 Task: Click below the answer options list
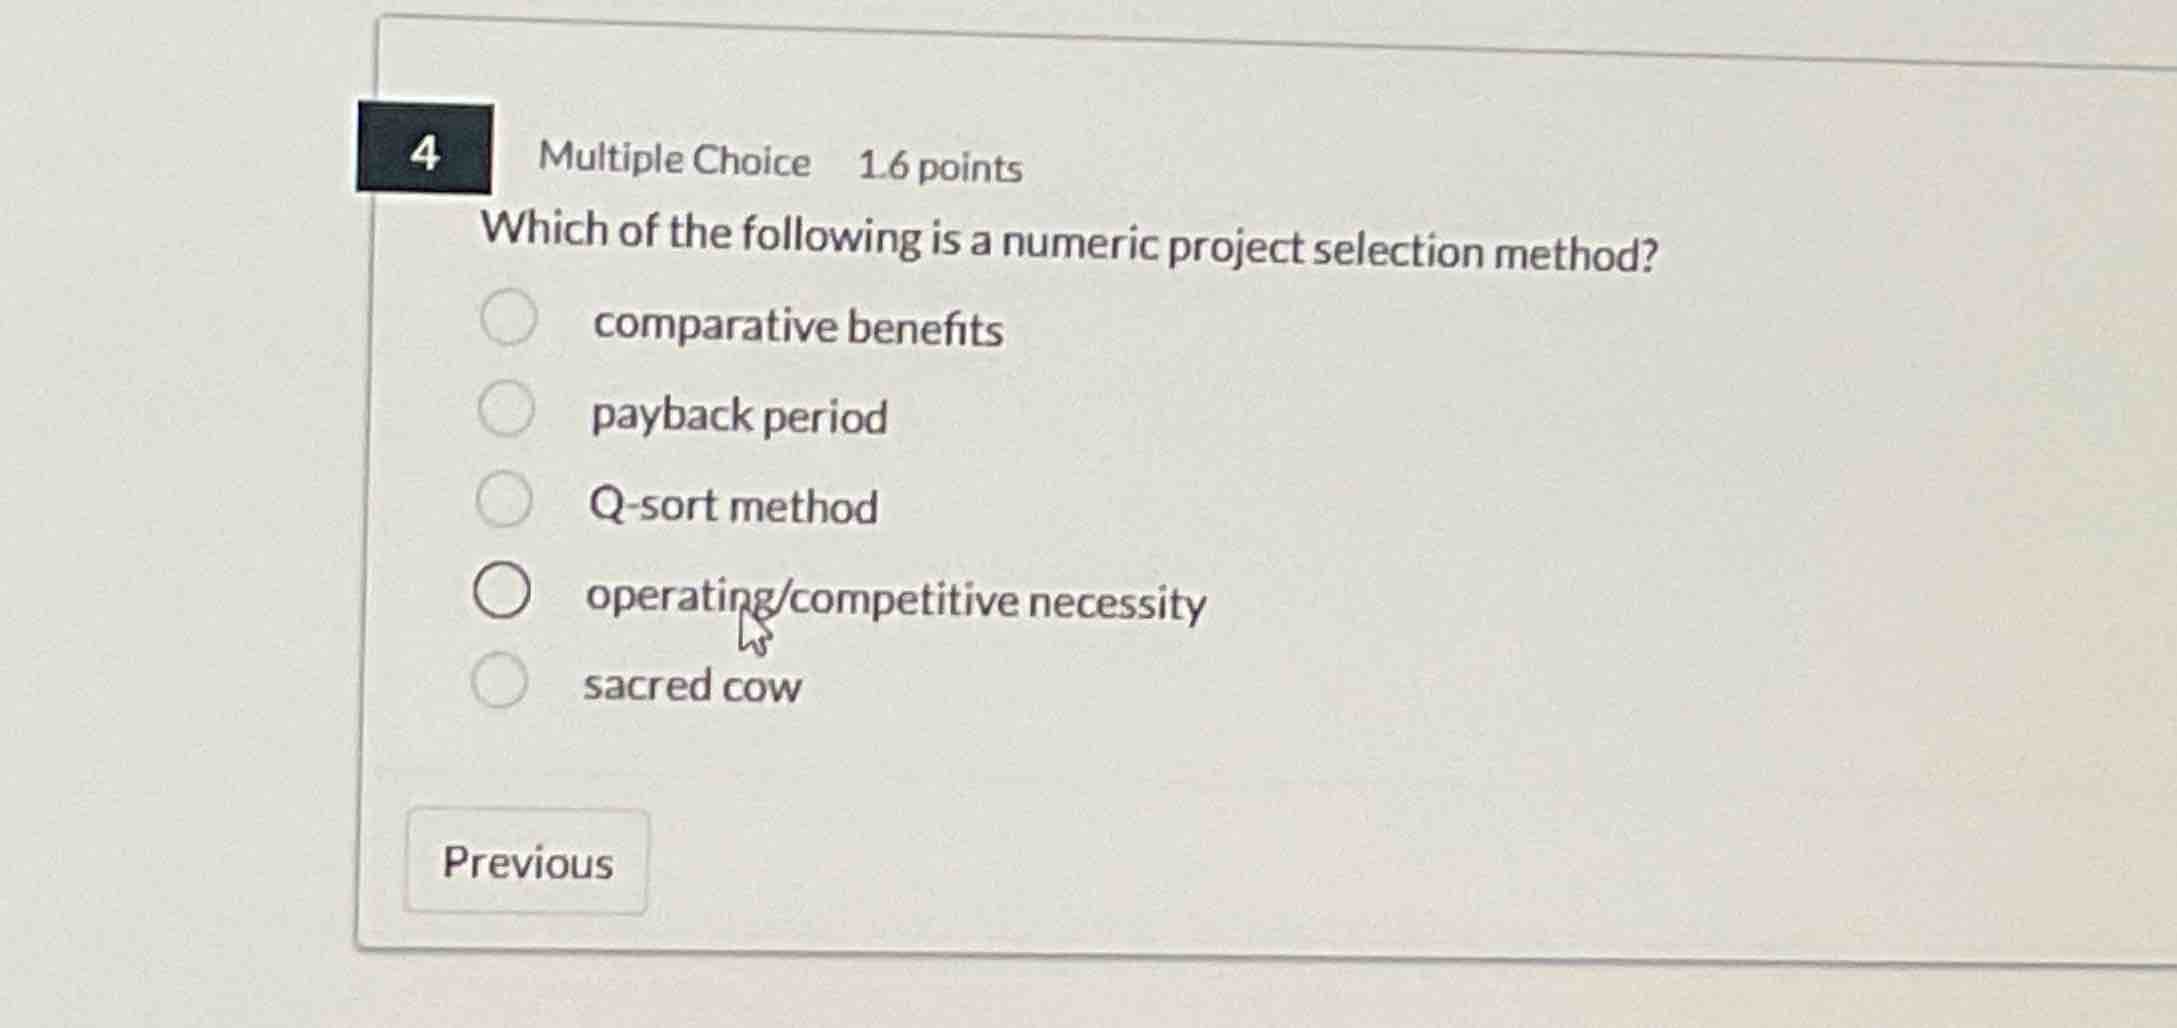coord(900,760)
